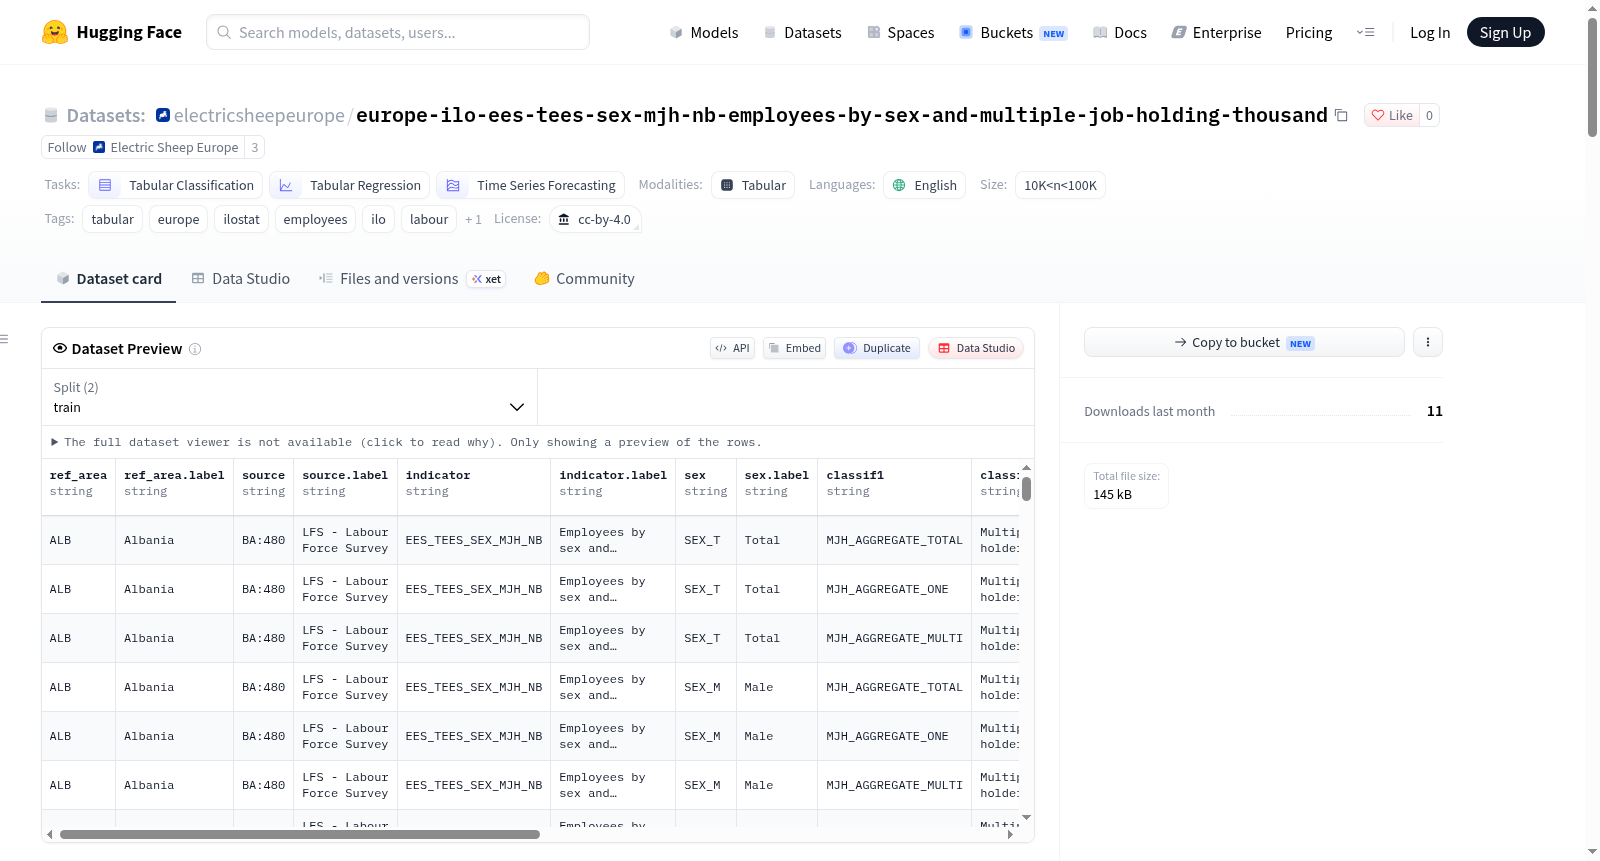Click the follower count 3 badge
Viewport: 1600px width, 861px height.
coord(255,147)
